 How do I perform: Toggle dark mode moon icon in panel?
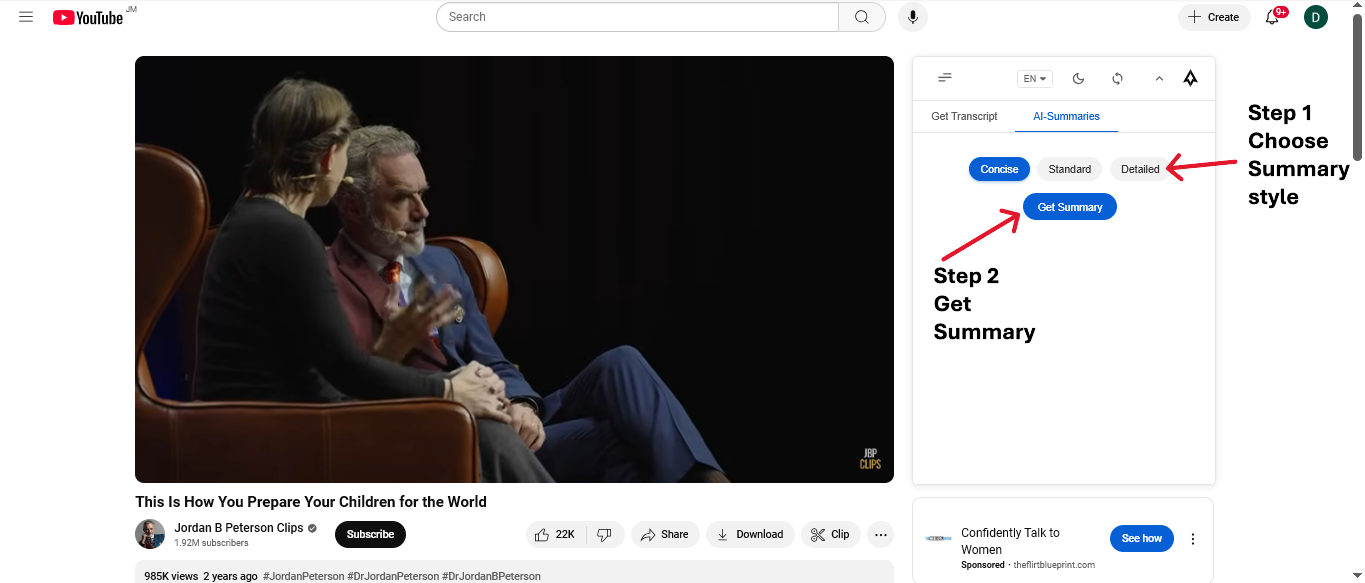tap(1078, 78)
